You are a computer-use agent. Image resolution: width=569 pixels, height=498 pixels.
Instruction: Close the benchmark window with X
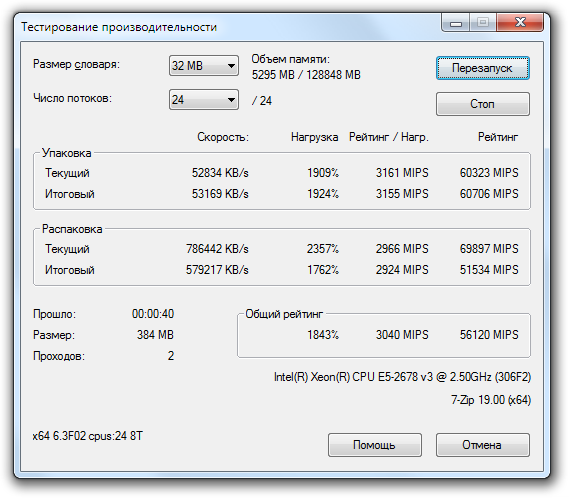point(520,23)
